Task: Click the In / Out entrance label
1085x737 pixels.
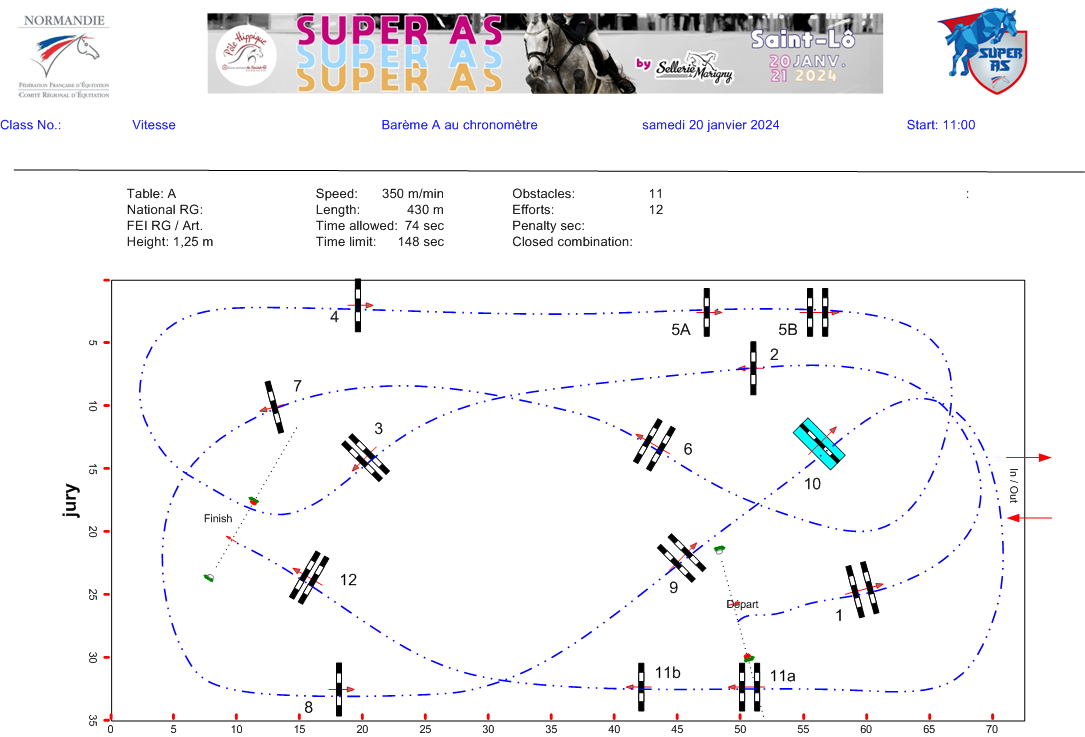Action: [x=1012, y=485]
